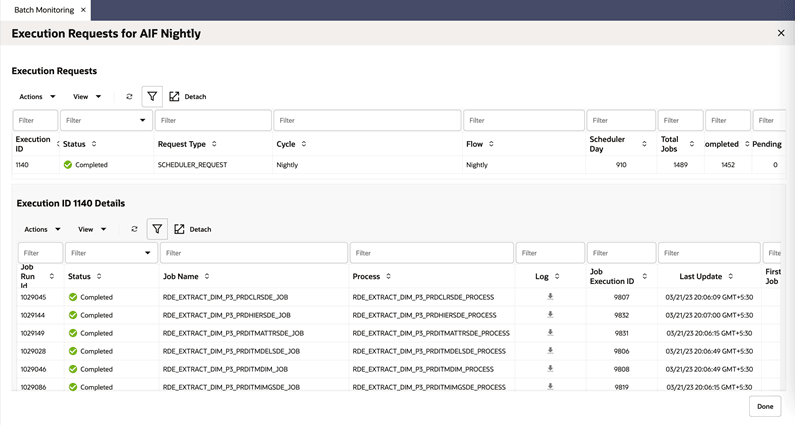Download log for PRDITMDELSDE_JOB row
Screen dimensions: 795x425
click(x=550, y=350)
